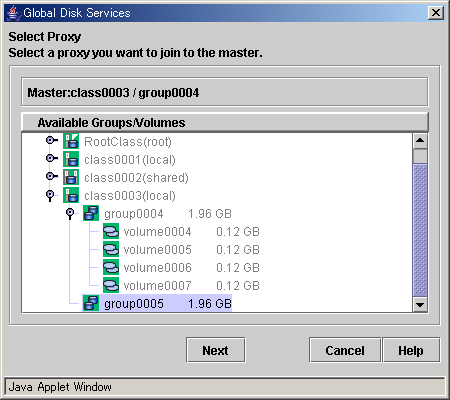Collapse the group0004 tree node

[70, 213]
